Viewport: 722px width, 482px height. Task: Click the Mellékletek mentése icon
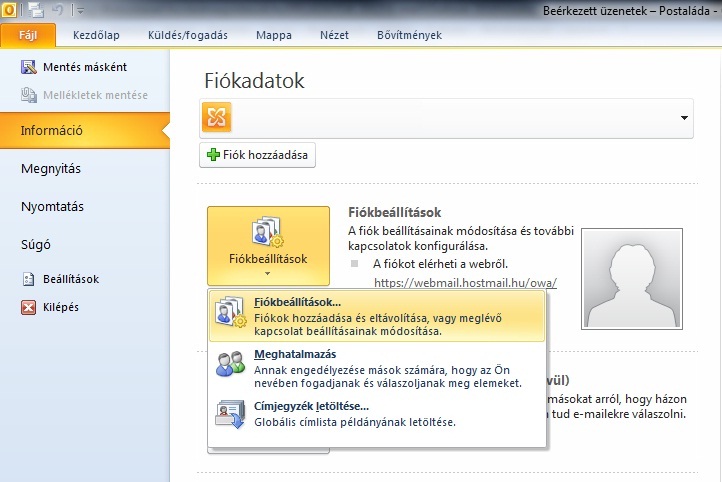pyautogui.click(x=29, y=95)
